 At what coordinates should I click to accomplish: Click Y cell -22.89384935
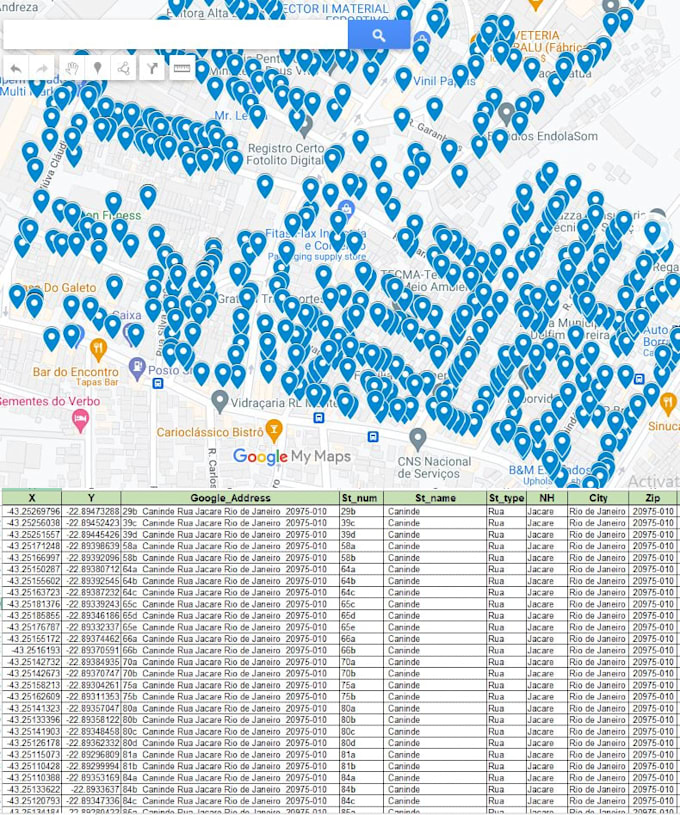[x=91, y=662]
